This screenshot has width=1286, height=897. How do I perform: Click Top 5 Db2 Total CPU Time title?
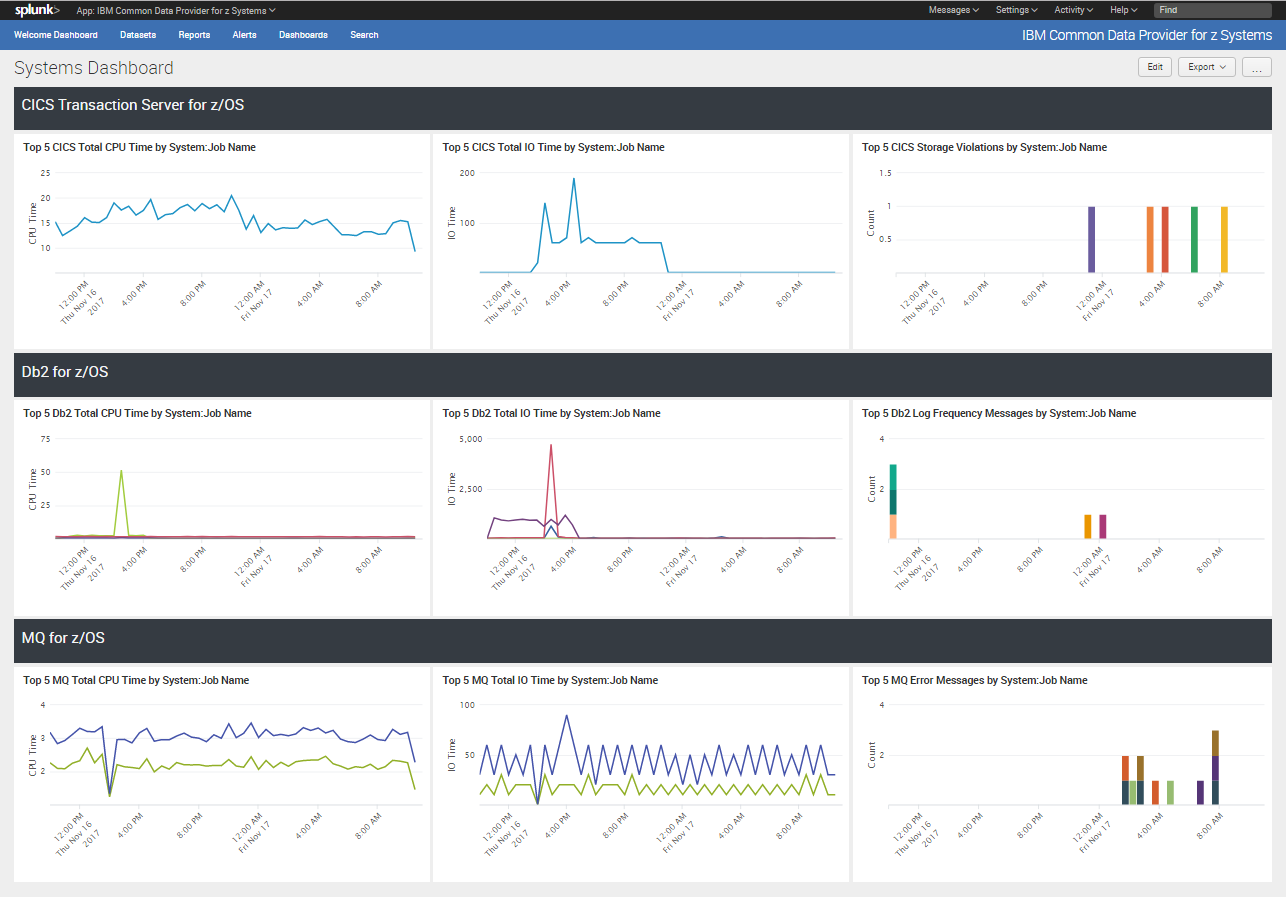(137, 413)
